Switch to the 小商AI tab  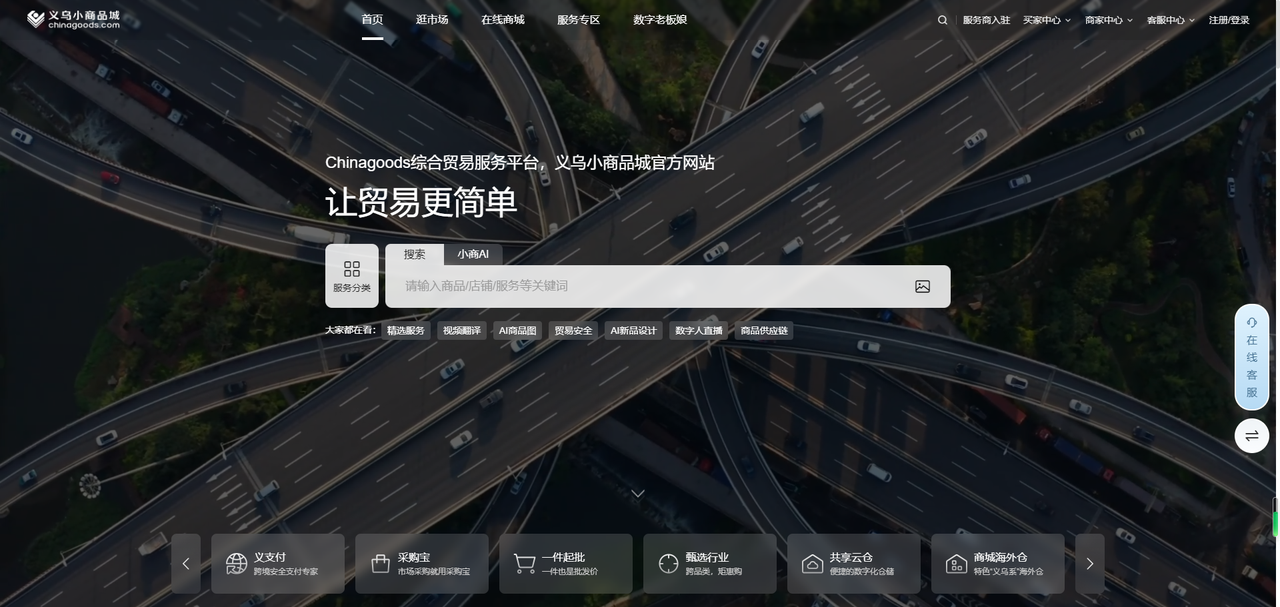coord(473,255)
